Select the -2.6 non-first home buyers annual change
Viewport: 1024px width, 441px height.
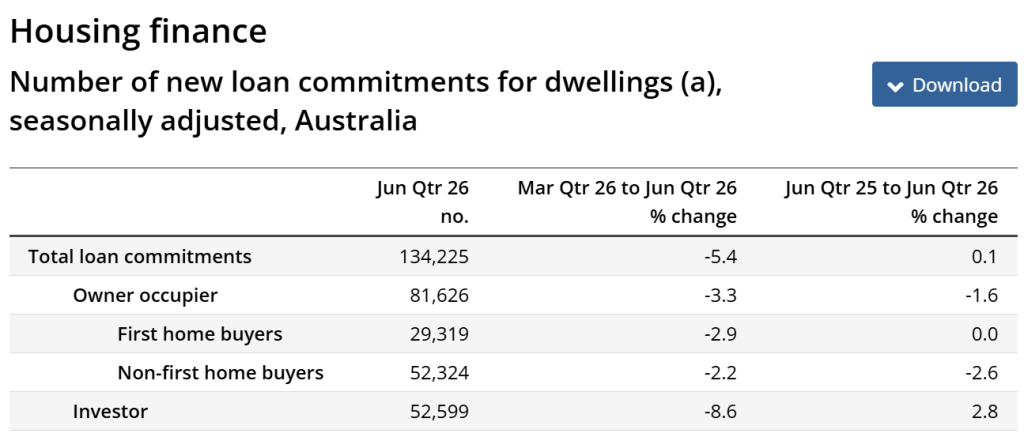coord(983,372)
